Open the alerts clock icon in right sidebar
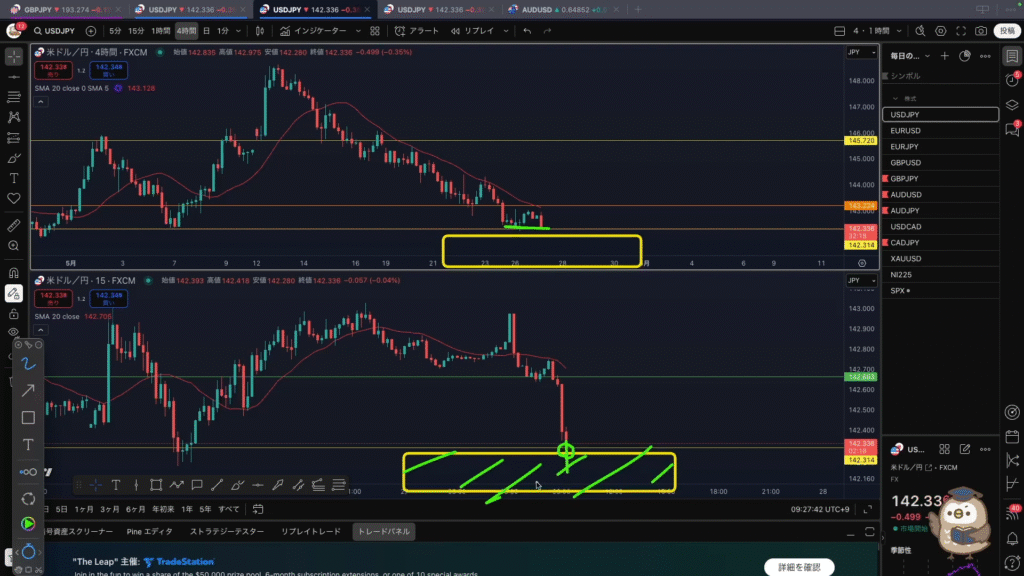This screenshot has width=1024, height=576. (1012, 80)
